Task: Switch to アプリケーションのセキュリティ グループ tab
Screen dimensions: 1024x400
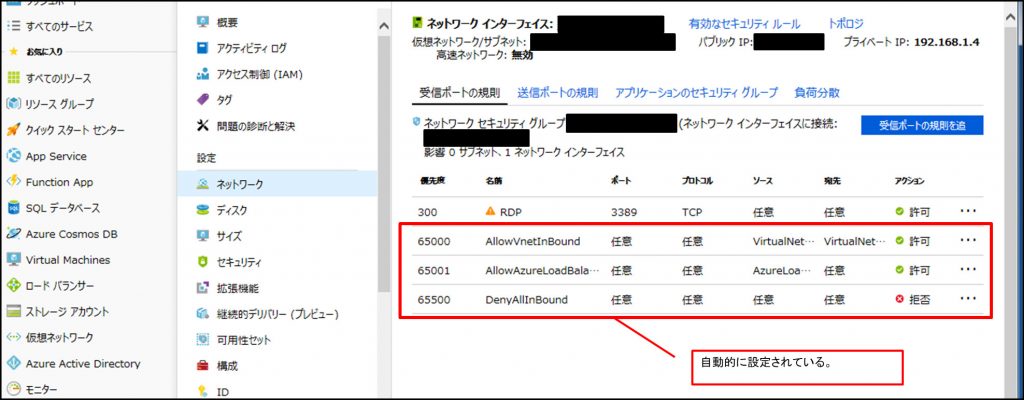Action: tap(696, 93)
